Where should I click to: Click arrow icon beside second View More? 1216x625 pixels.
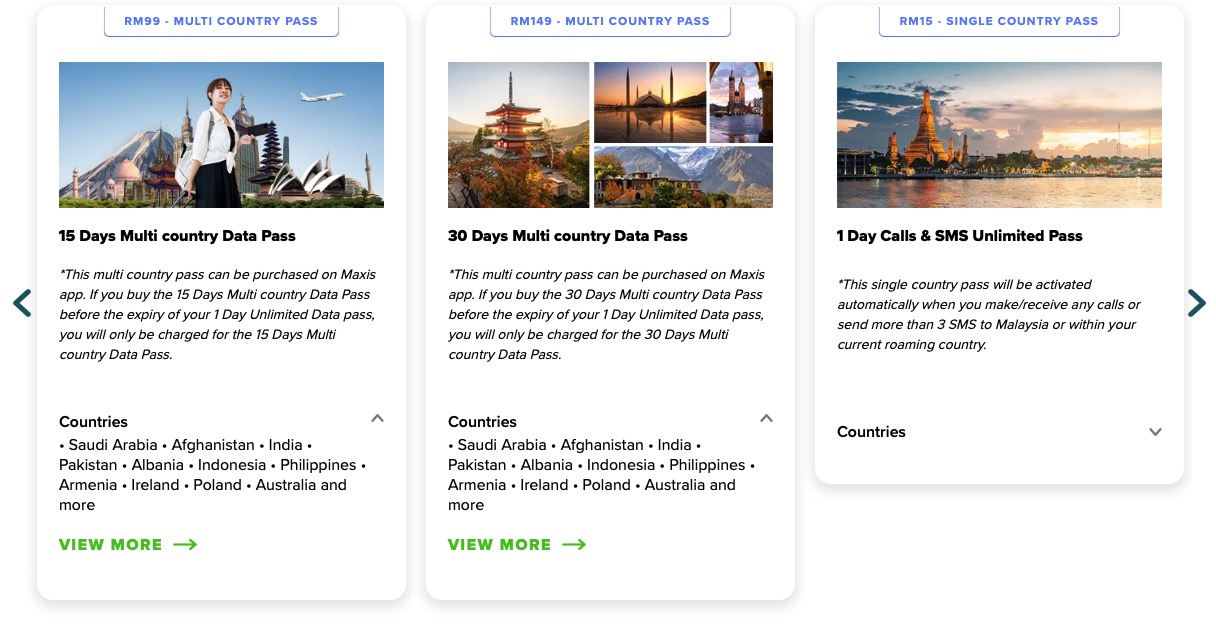coord(574,545)
